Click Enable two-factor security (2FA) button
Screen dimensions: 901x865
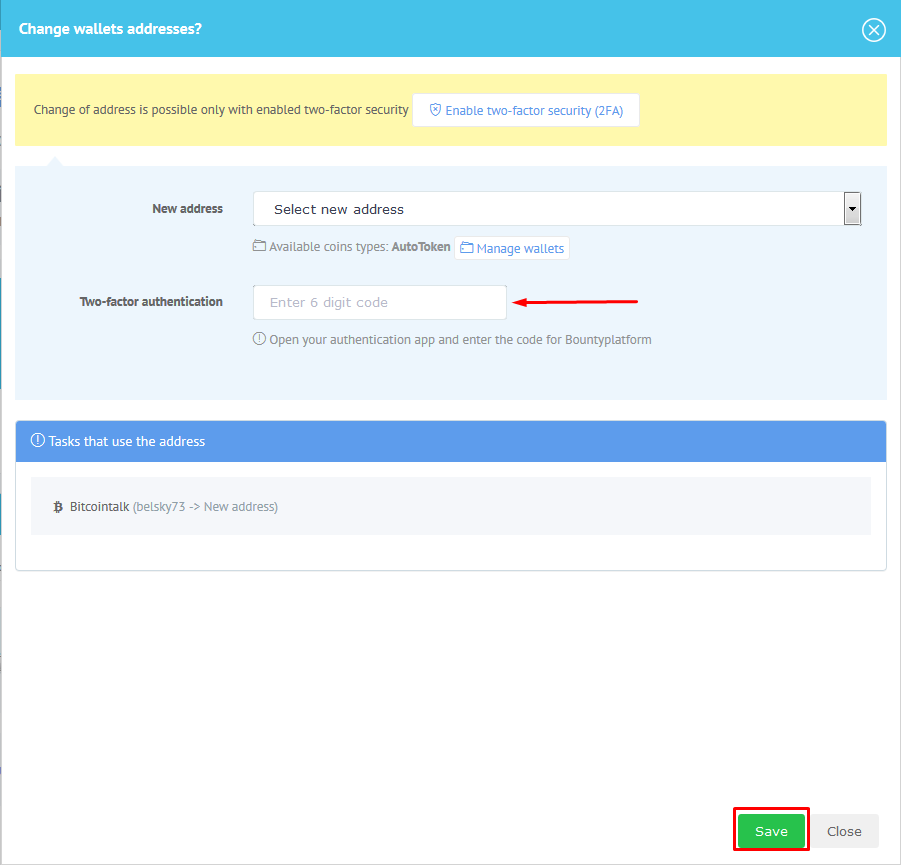[526, 110]
